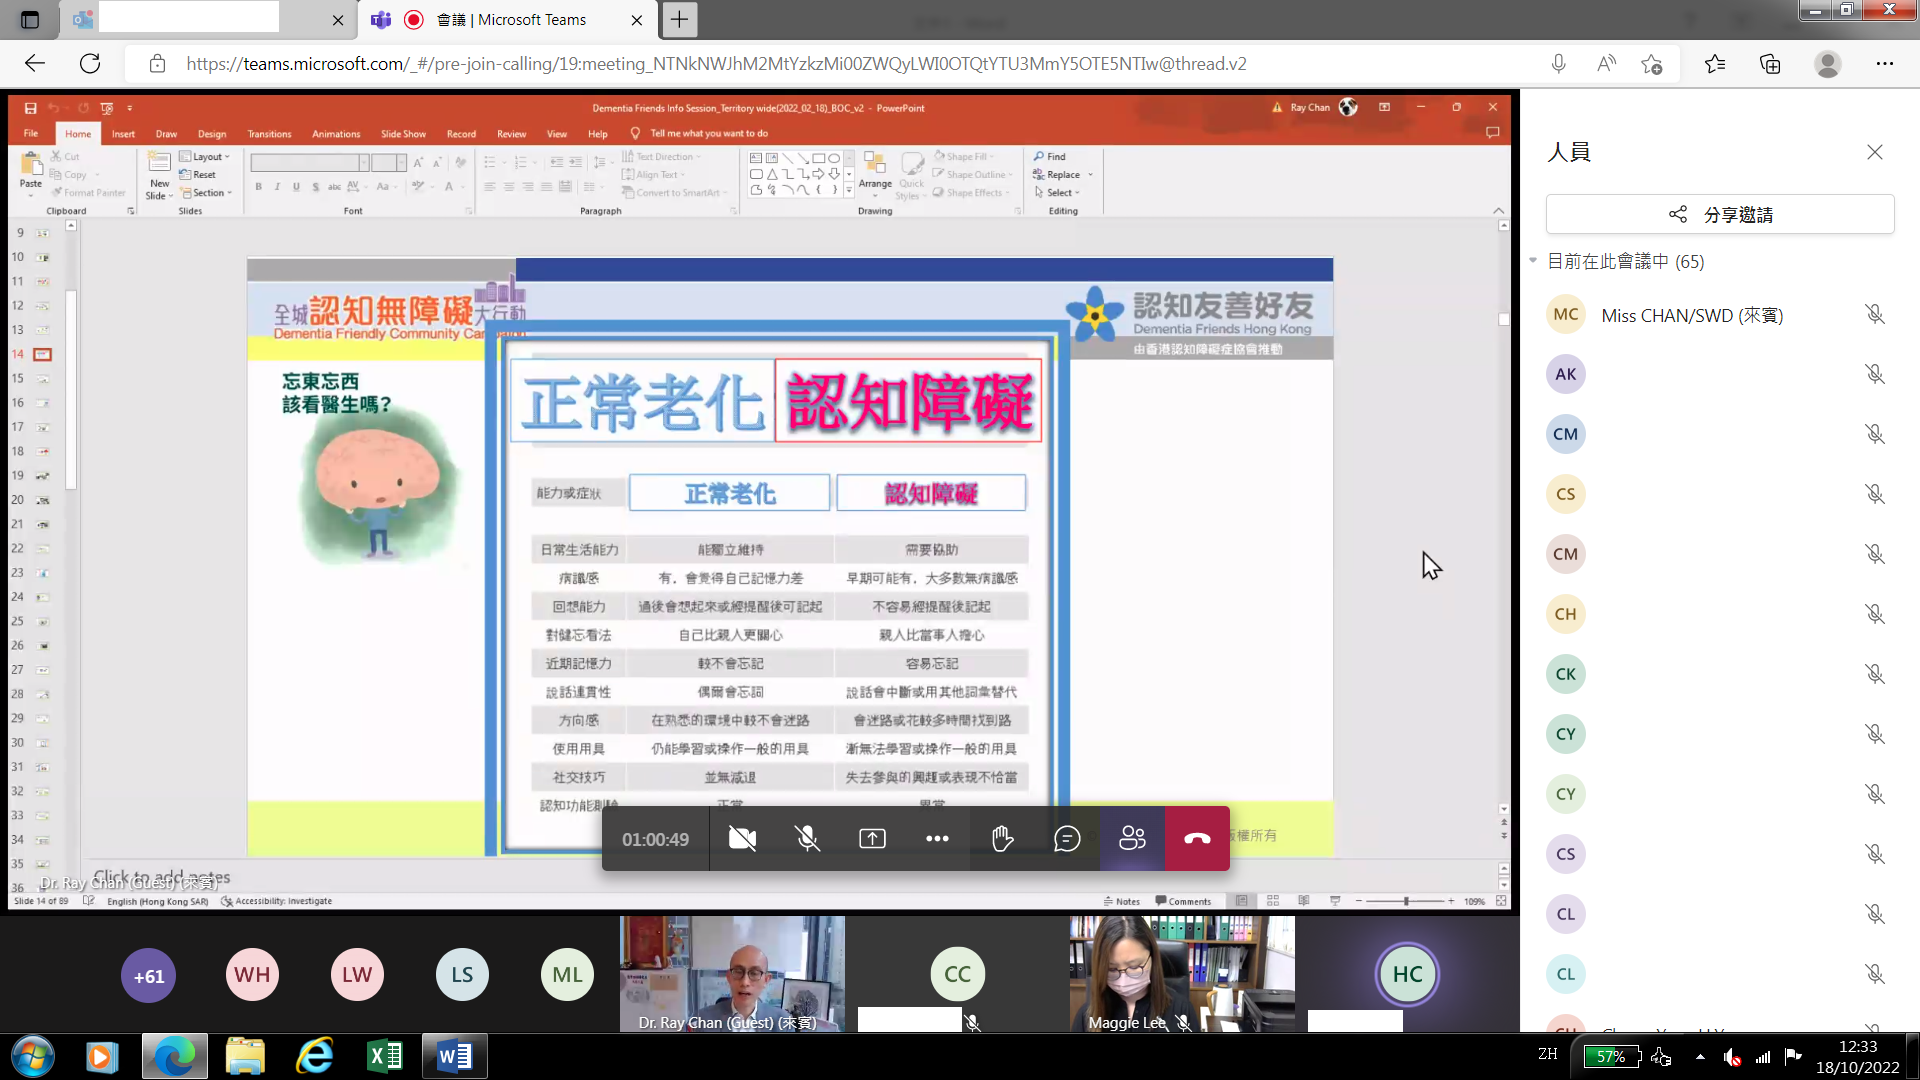The height and width of the screenshot is (1080, 1920).
Task: Click the red hang up call button
Action: tap(1197, 839)
